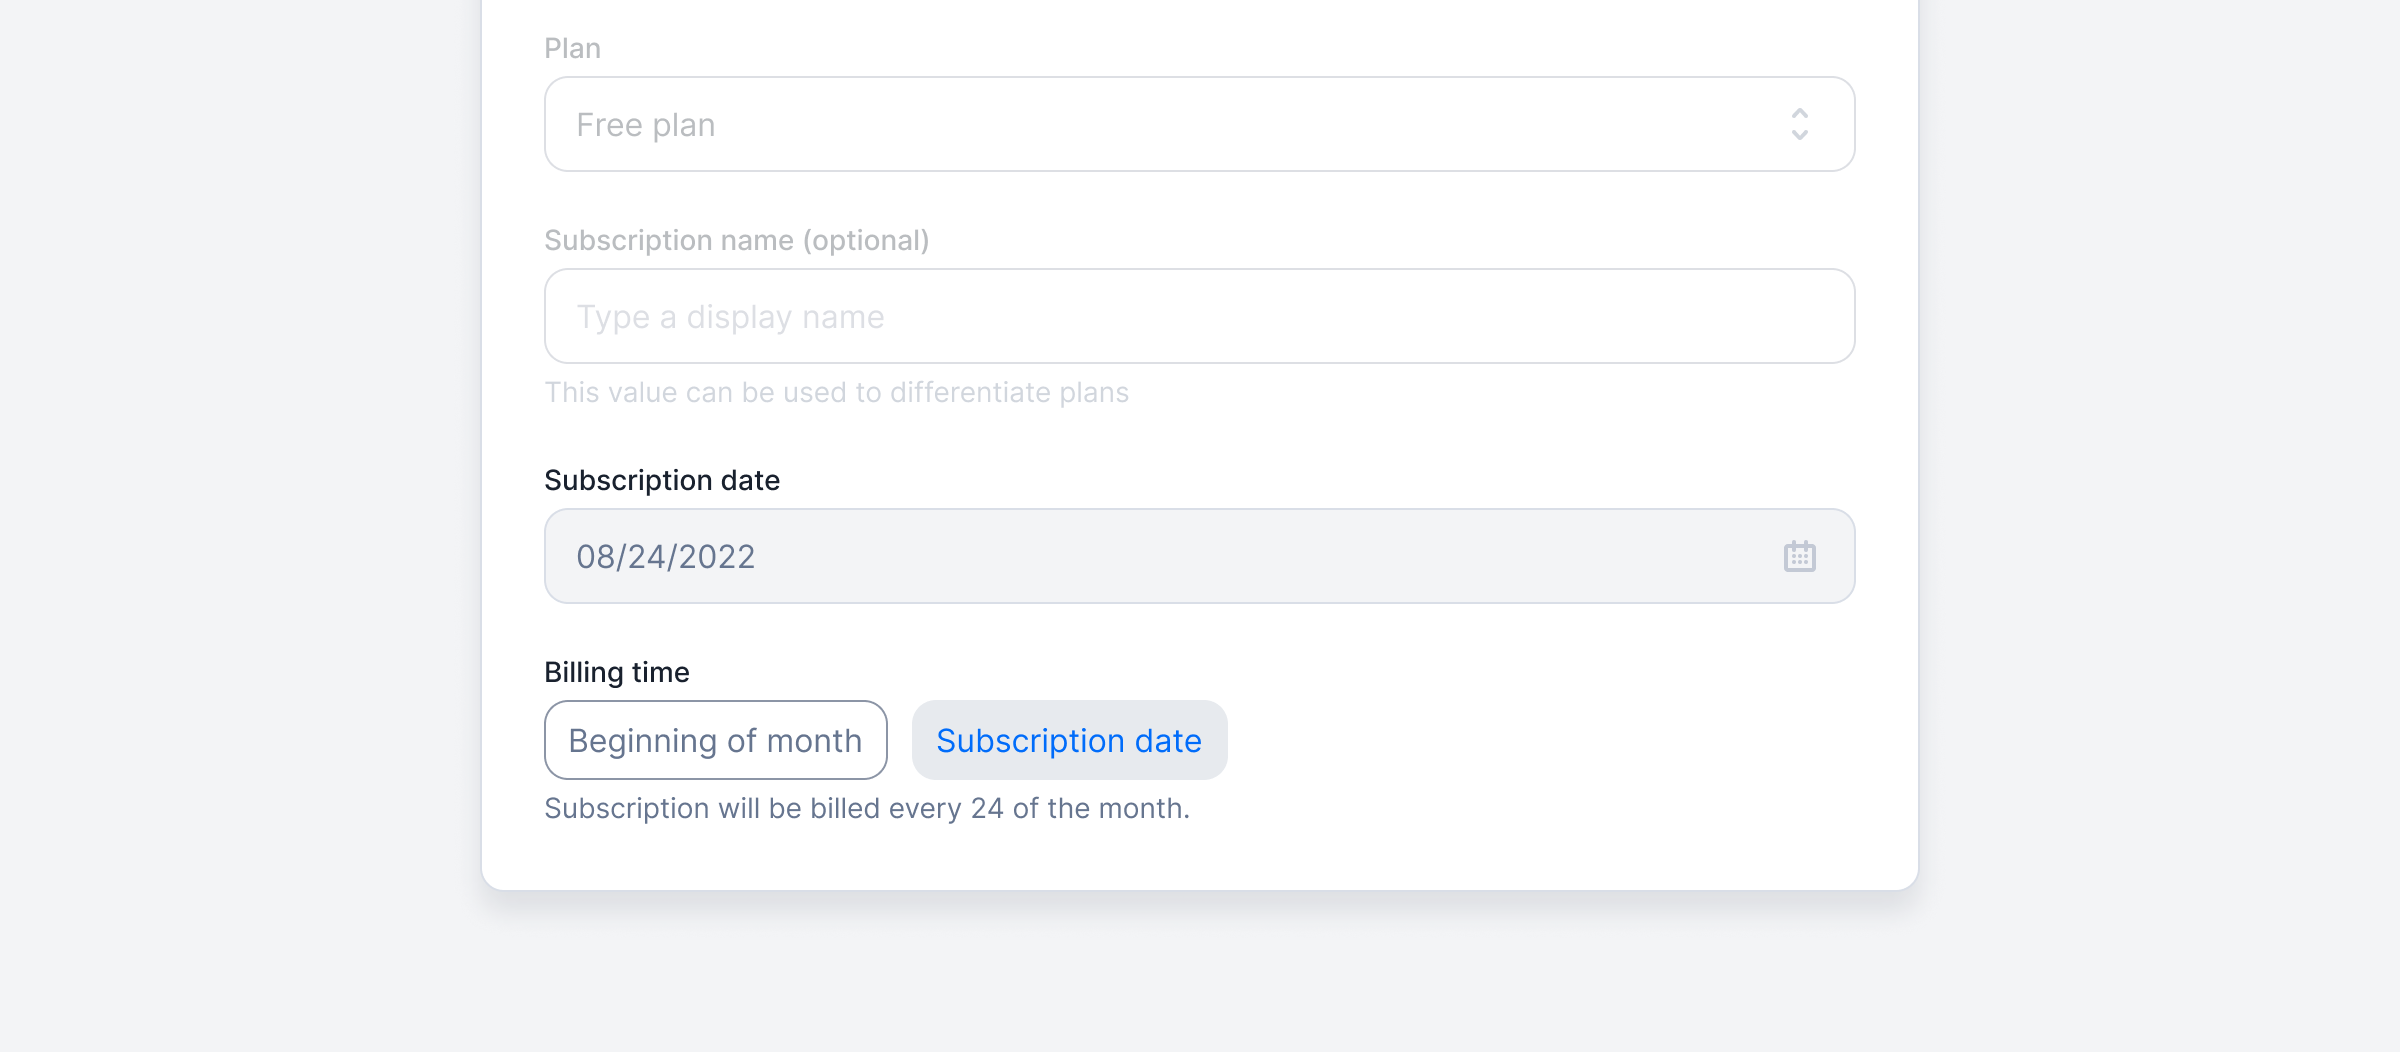Click the Plan field label

point(572,48)
